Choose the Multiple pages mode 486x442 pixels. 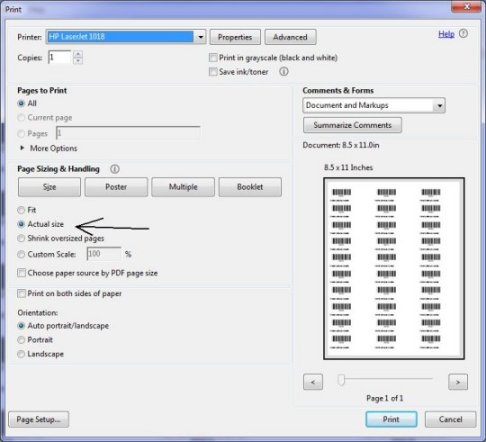click(183, 187)
